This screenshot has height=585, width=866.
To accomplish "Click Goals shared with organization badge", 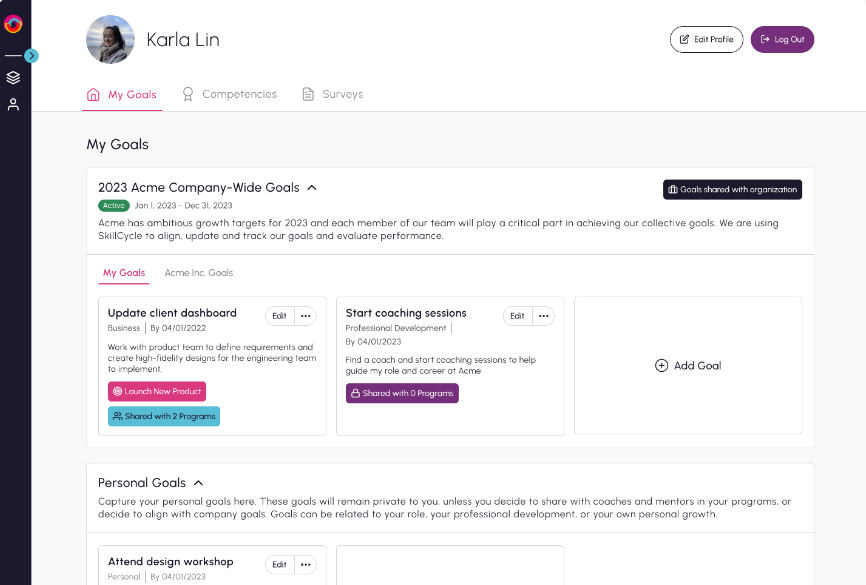I will click(732, 189).
